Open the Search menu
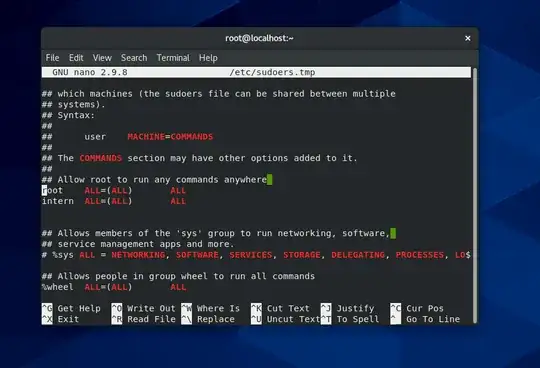Viewport: 540px width, 368px height. [134, 58]
